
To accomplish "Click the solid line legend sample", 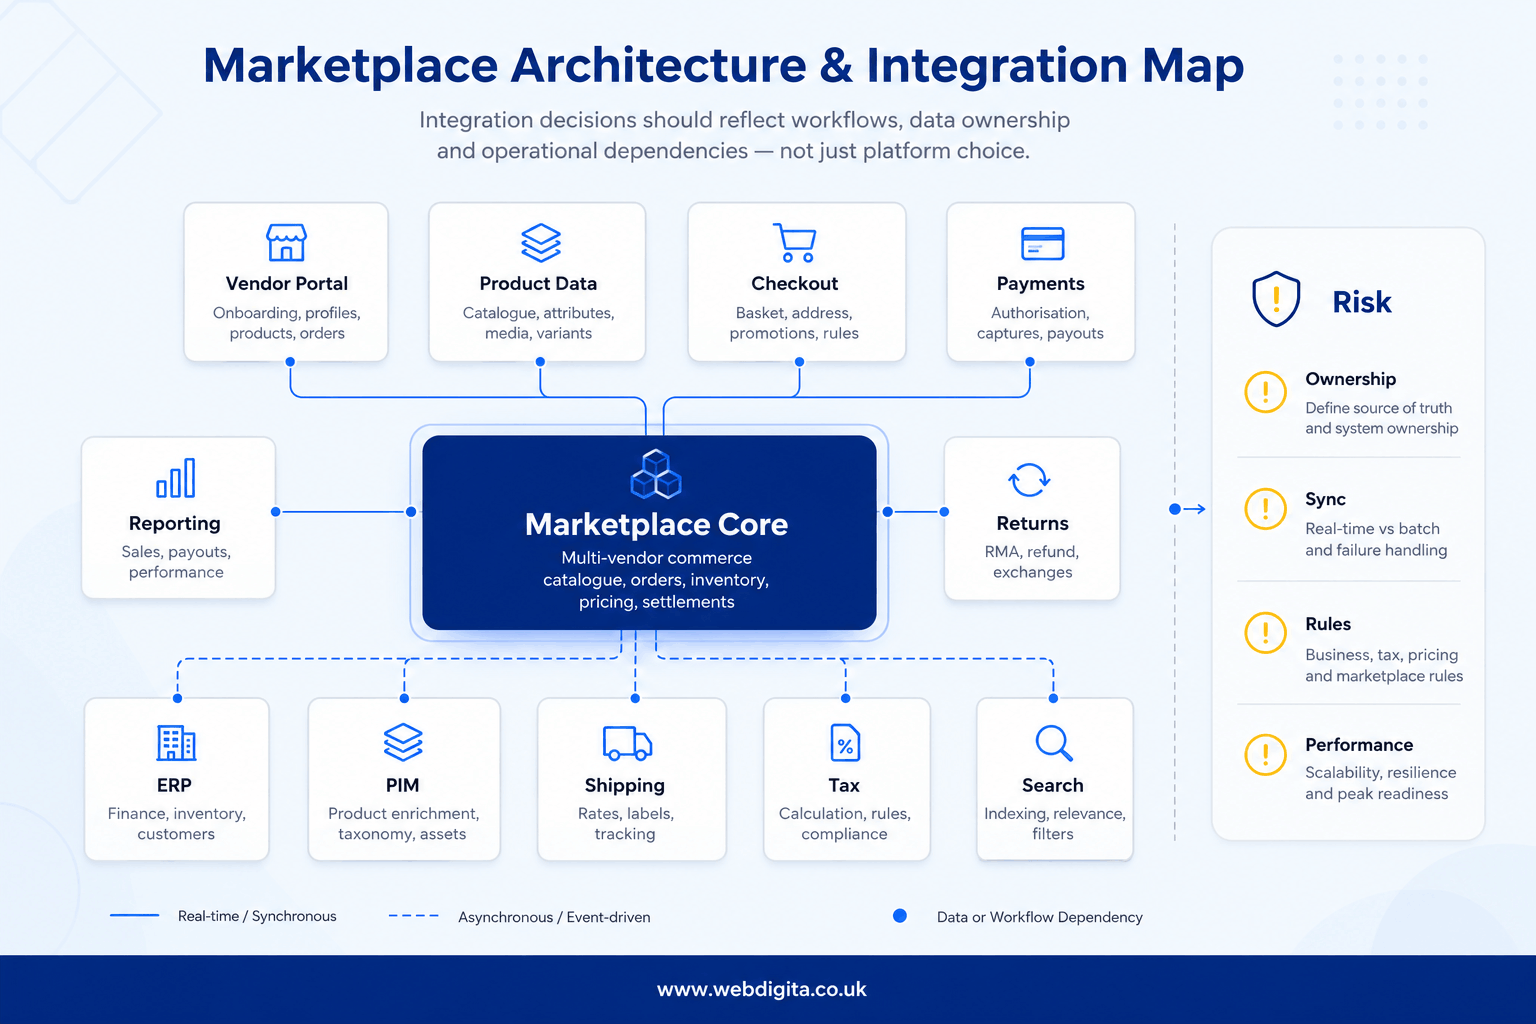I will (134, 915).
